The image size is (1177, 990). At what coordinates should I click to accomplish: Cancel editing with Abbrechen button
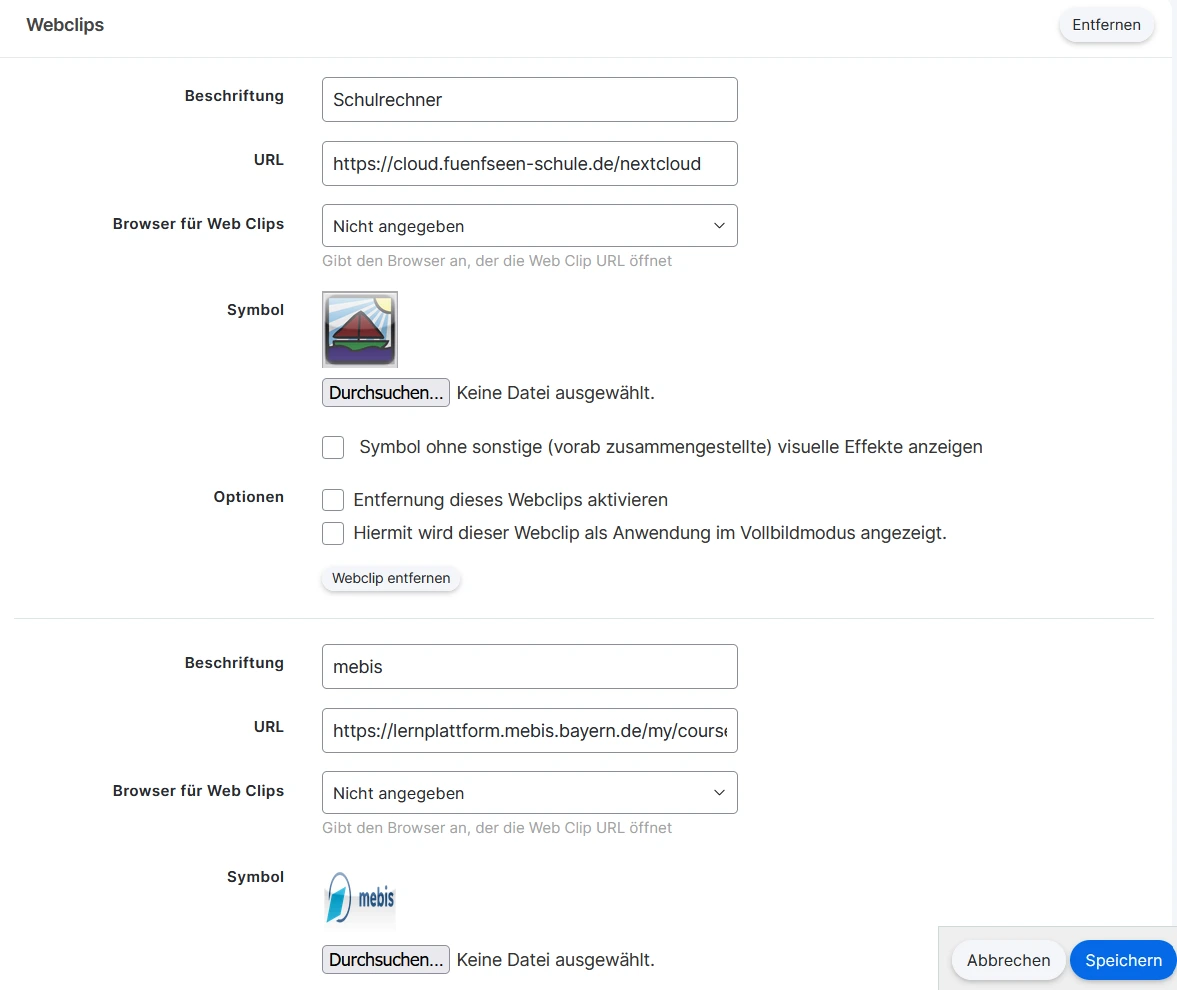click(1008, 960)
